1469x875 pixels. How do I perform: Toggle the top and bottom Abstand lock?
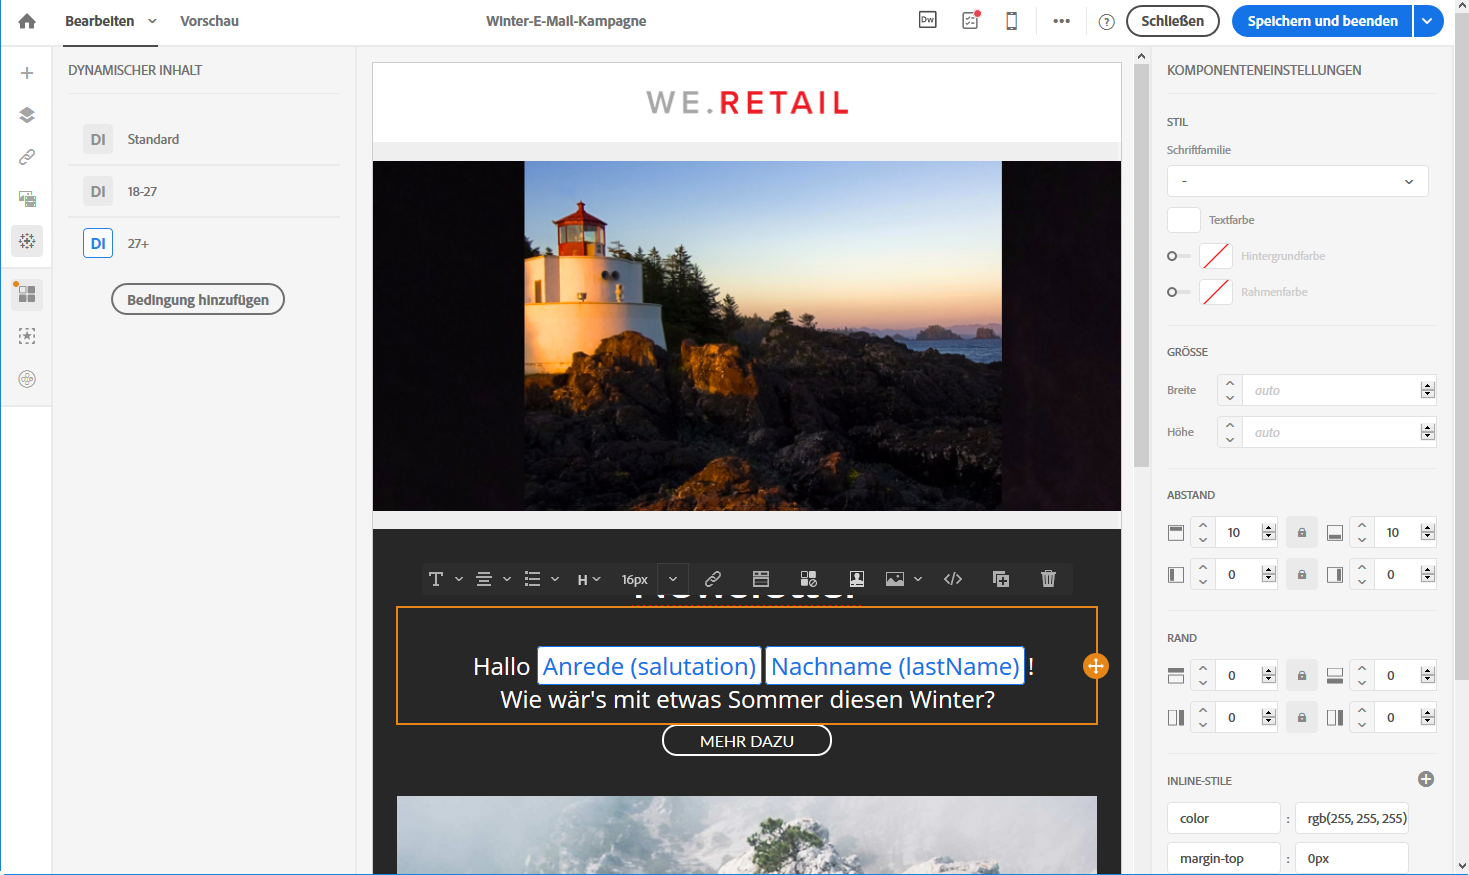coord(1301,533)
